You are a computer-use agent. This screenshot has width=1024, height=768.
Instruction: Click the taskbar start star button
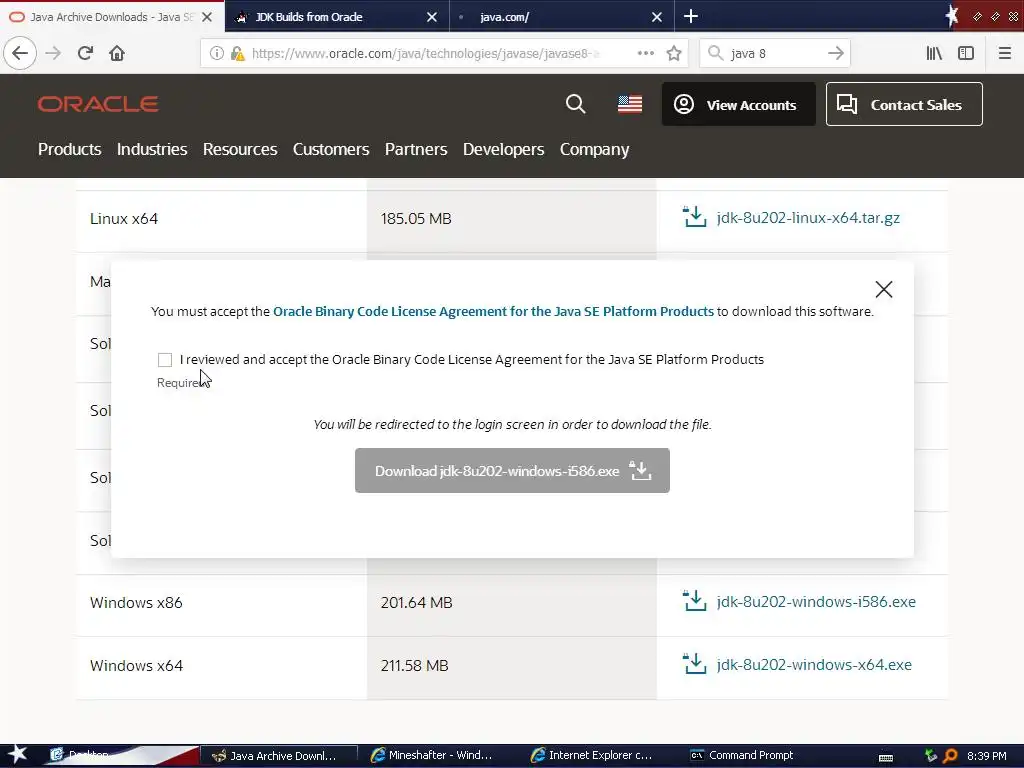[x=18, y=755]
